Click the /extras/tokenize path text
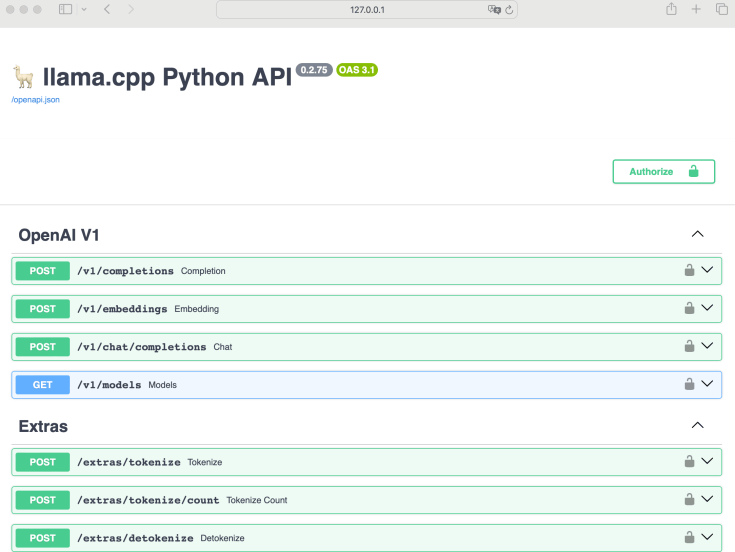 point(129,462)
